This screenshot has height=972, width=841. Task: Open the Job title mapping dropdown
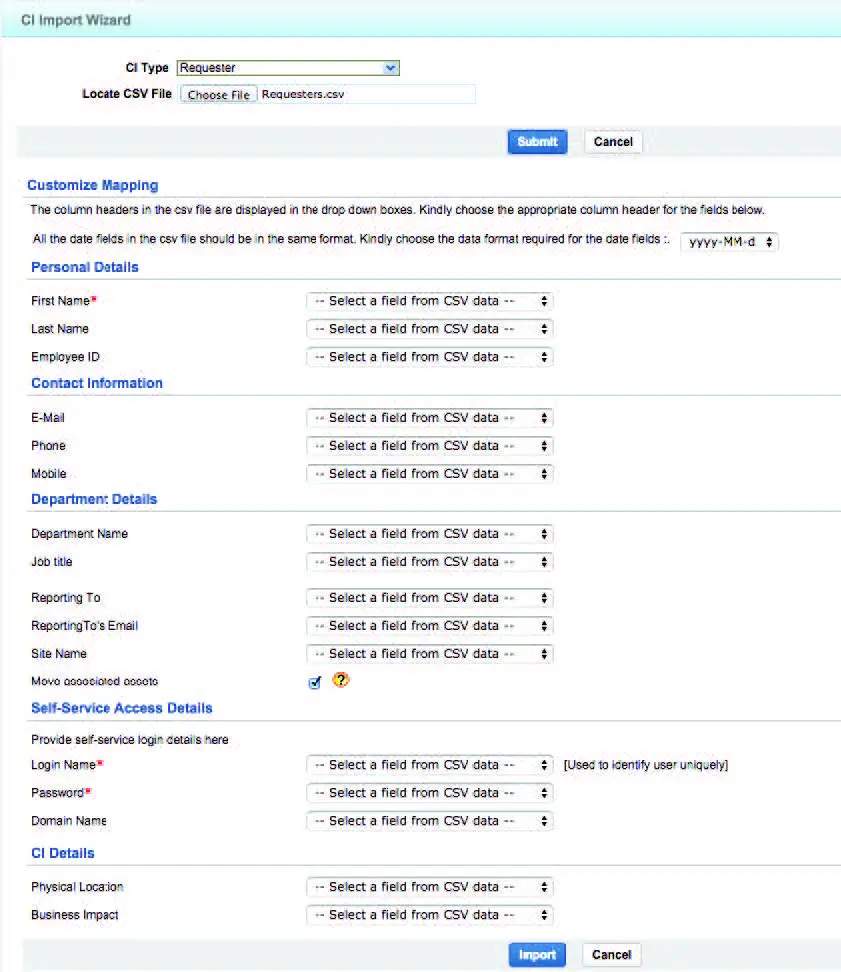[429, 561]
